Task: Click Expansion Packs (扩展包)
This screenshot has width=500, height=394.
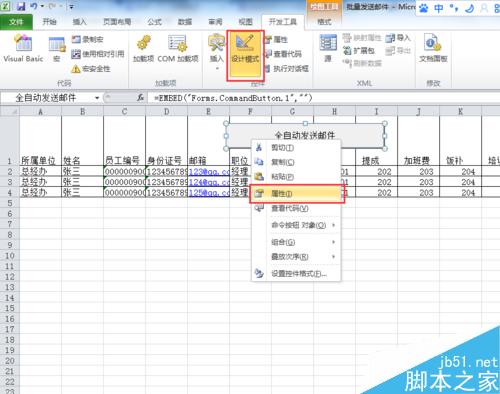Action: [x=359, y=51]
